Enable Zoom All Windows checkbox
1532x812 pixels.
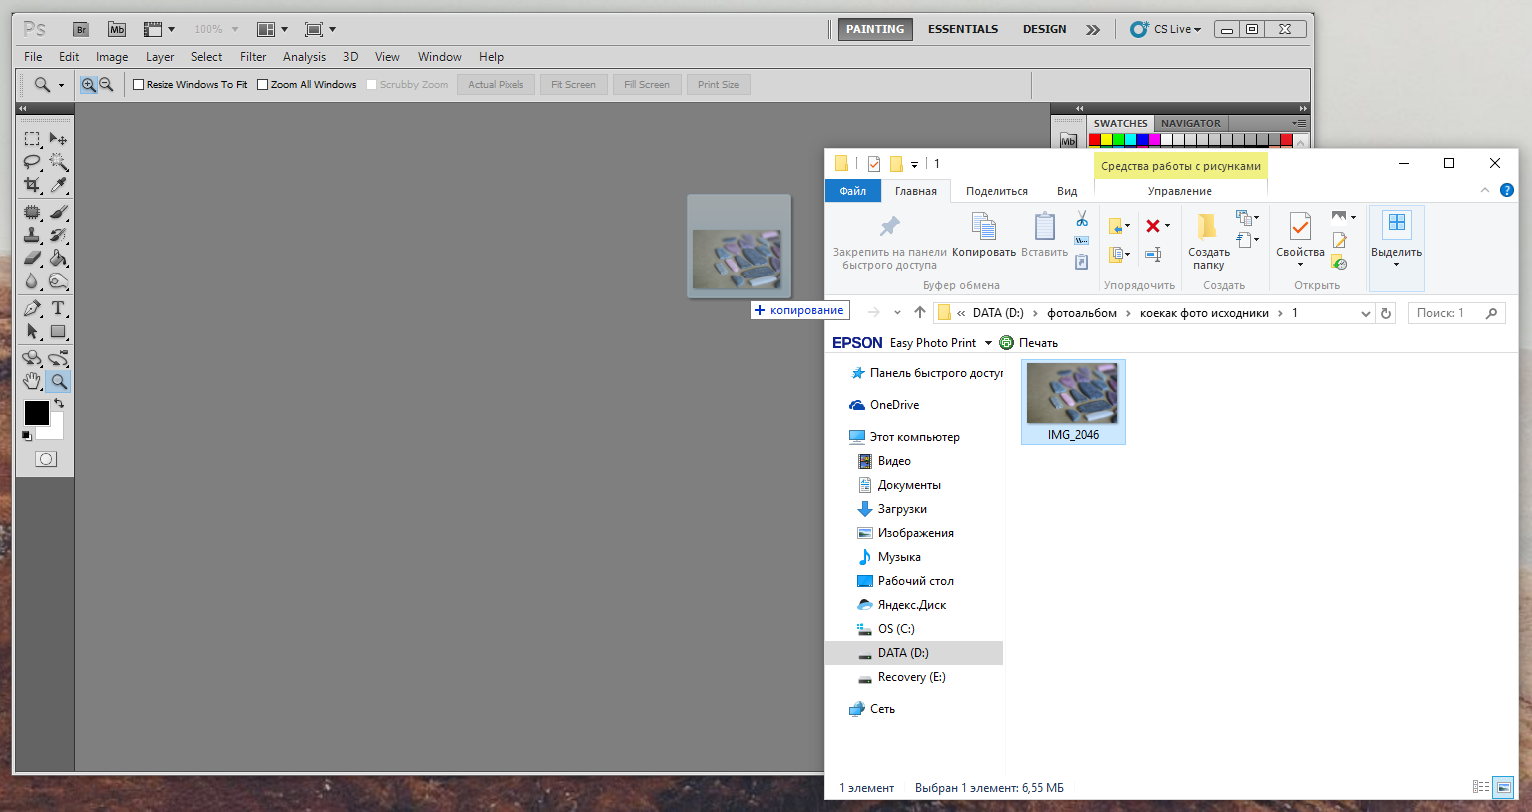tap(262, 85)
